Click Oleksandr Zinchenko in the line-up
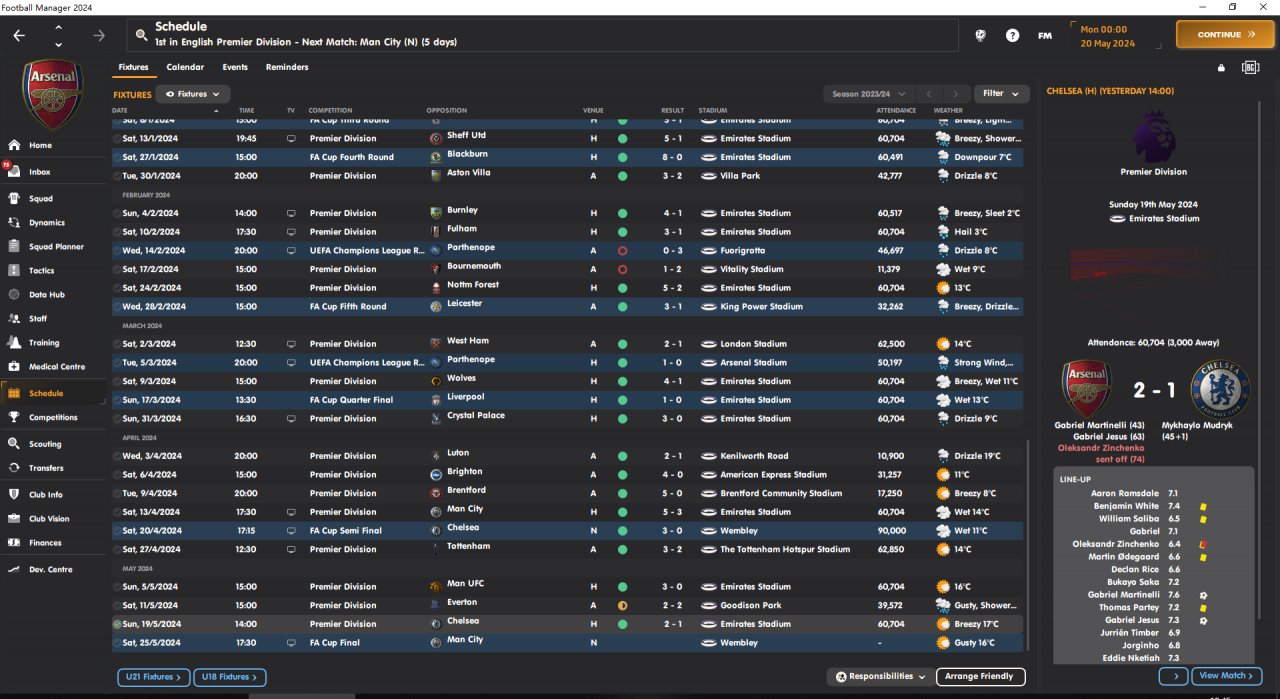The width and height of the screenshot is (1280, 699). point(1118,545)
